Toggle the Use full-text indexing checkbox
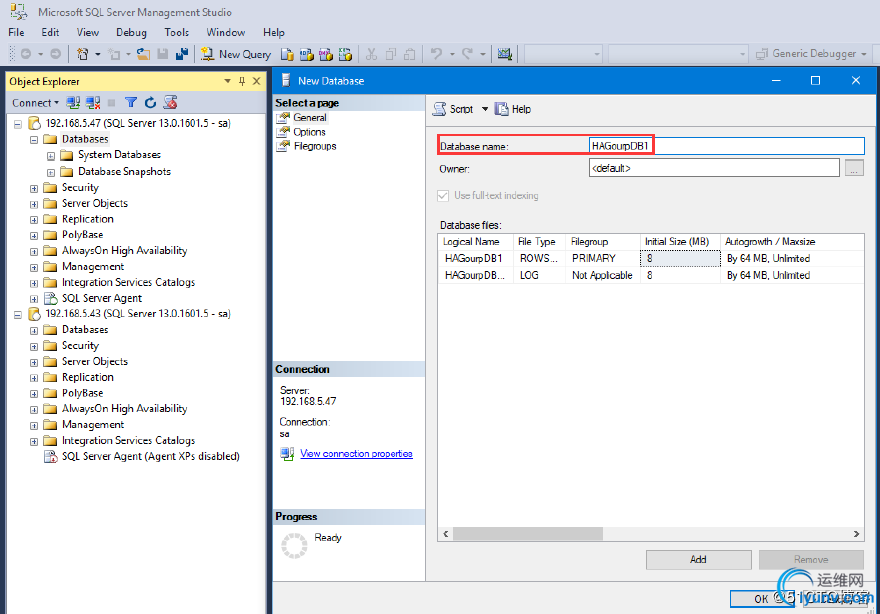This screenshot has height=614, width=880. 443,195
